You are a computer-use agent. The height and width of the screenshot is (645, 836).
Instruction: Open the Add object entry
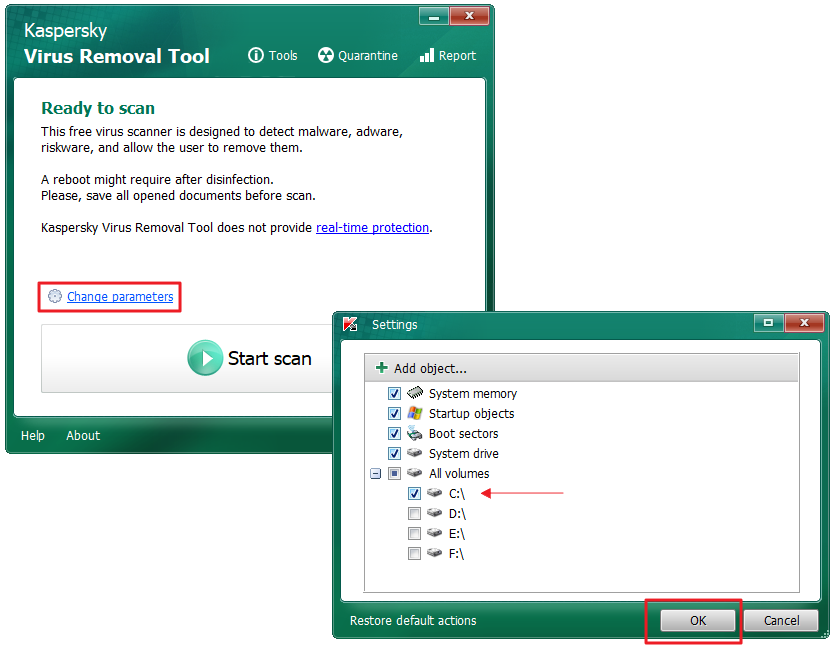tap(431, 366)
